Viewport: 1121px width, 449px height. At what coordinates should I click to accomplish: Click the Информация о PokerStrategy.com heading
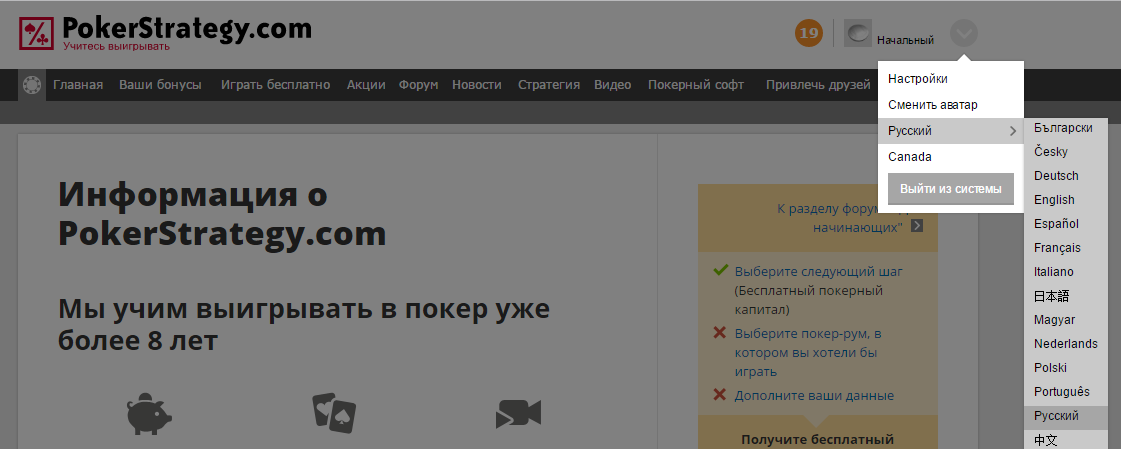tap(222, 213)
